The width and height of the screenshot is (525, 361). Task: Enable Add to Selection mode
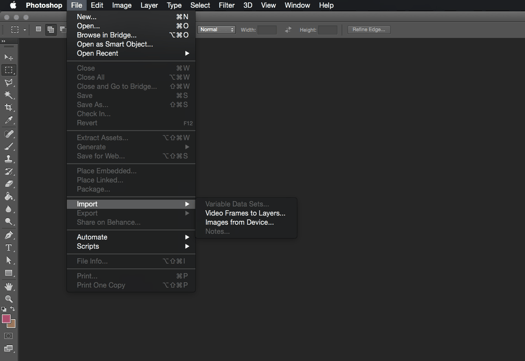pos(51,30)
